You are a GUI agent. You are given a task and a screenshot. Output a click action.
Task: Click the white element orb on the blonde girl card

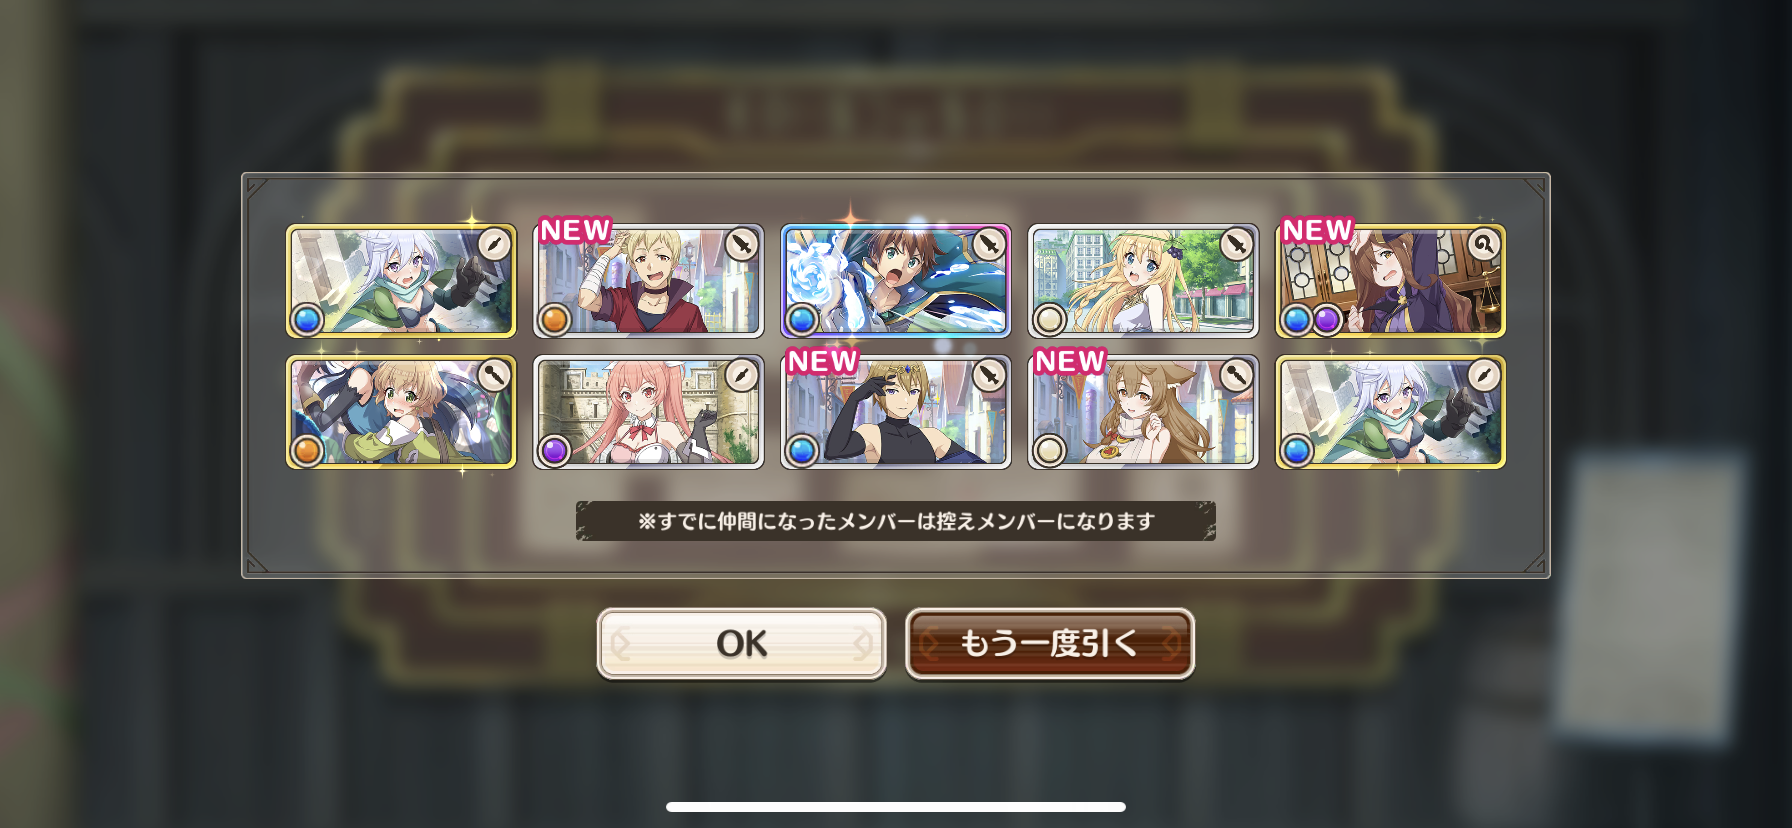coord(1049,319)
